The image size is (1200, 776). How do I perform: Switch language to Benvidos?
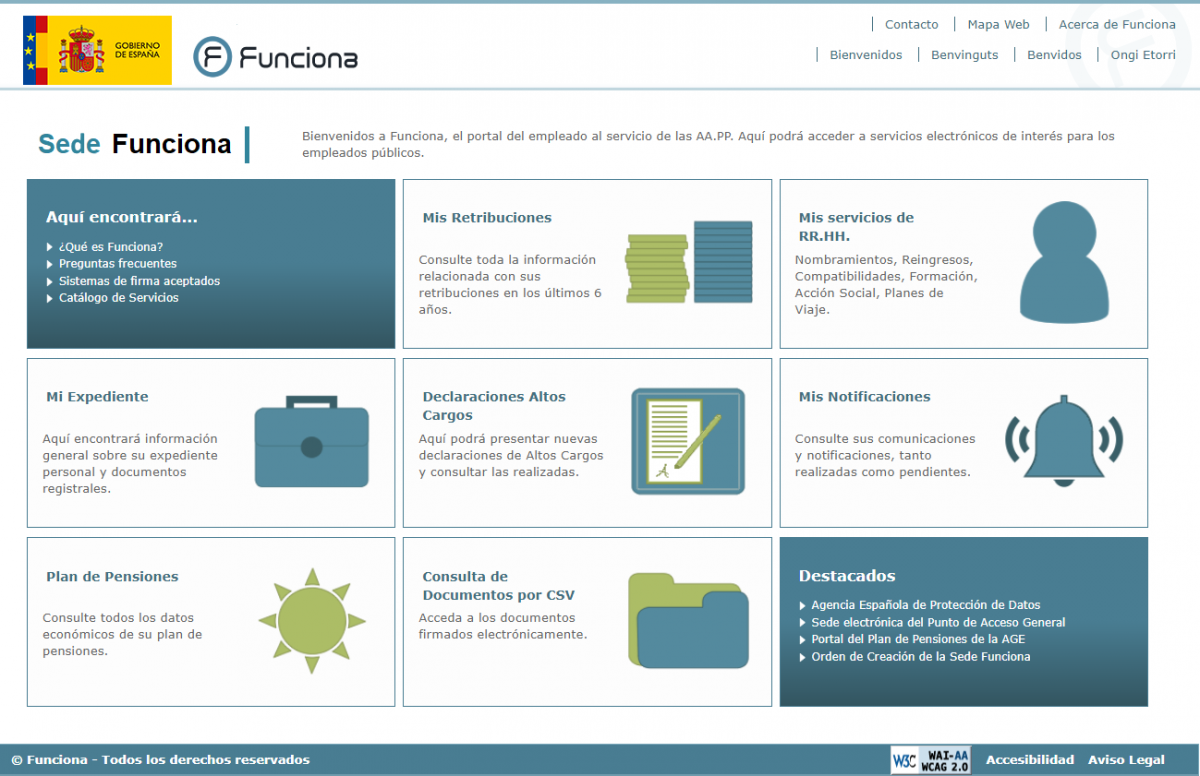1054,55
